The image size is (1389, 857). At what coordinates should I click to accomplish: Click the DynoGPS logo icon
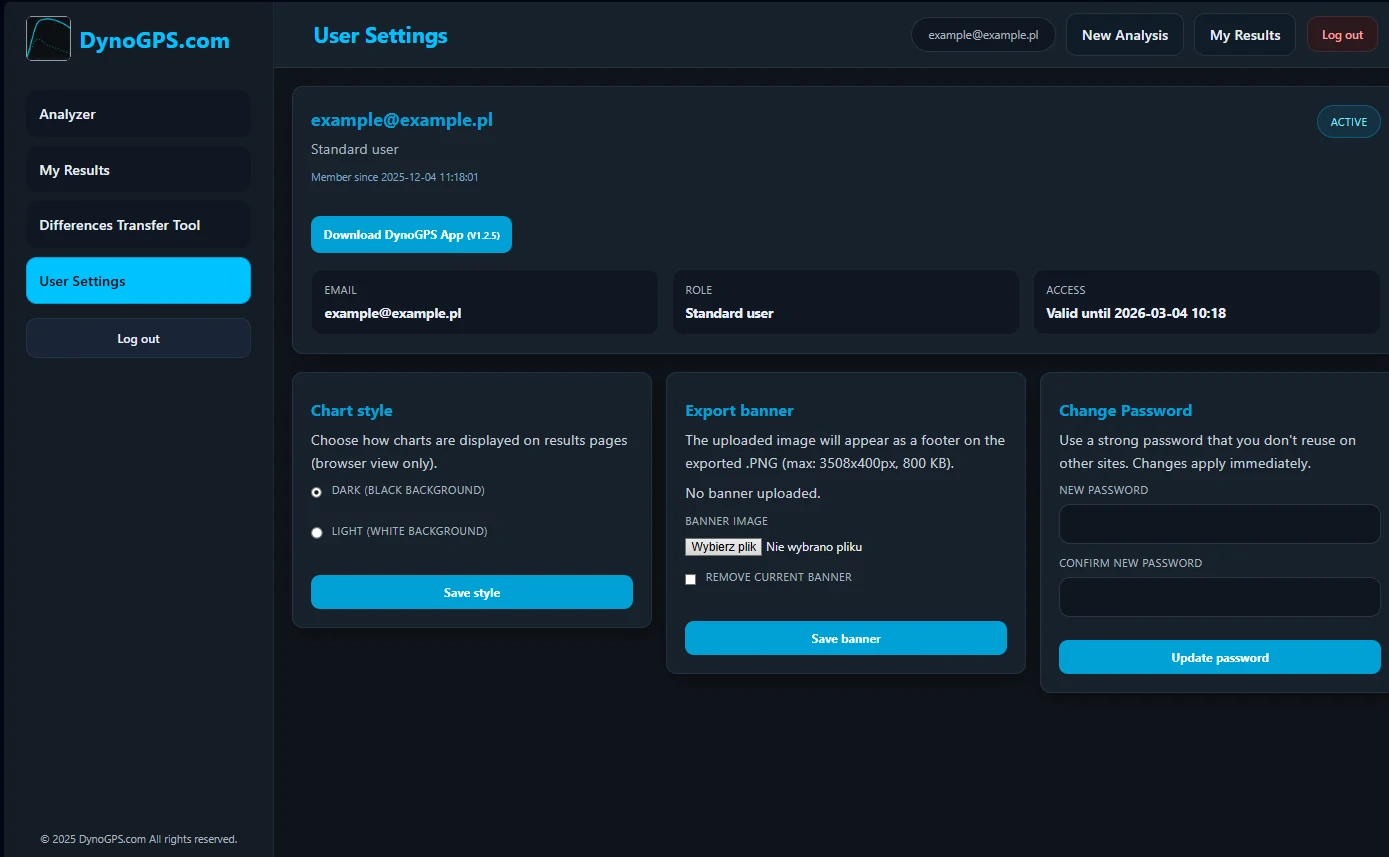pos(48,39)
